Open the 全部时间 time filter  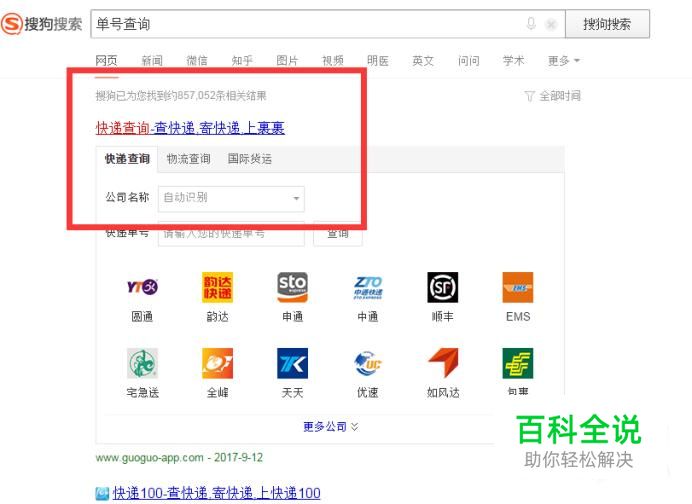[x=560, y=96]
